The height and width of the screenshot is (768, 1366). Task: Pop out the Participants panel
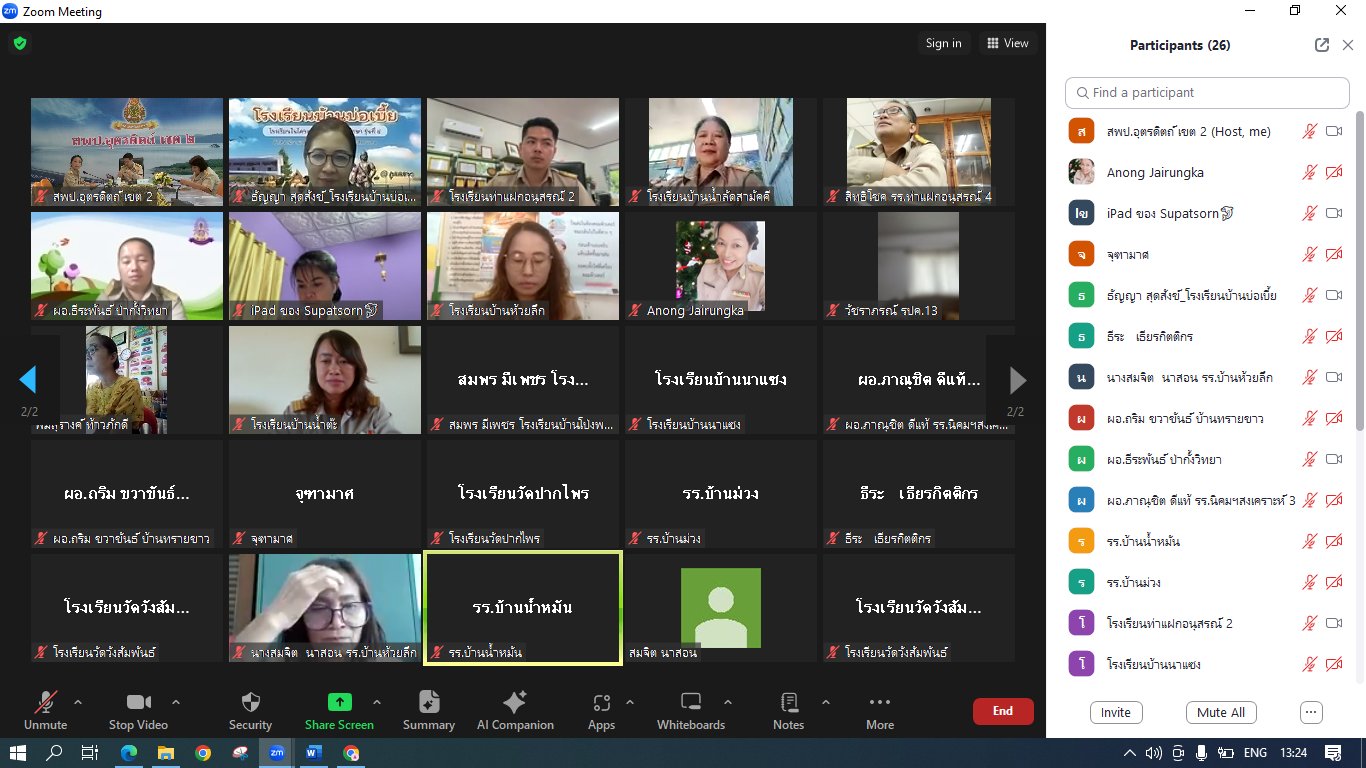(x=1321, y=45)
